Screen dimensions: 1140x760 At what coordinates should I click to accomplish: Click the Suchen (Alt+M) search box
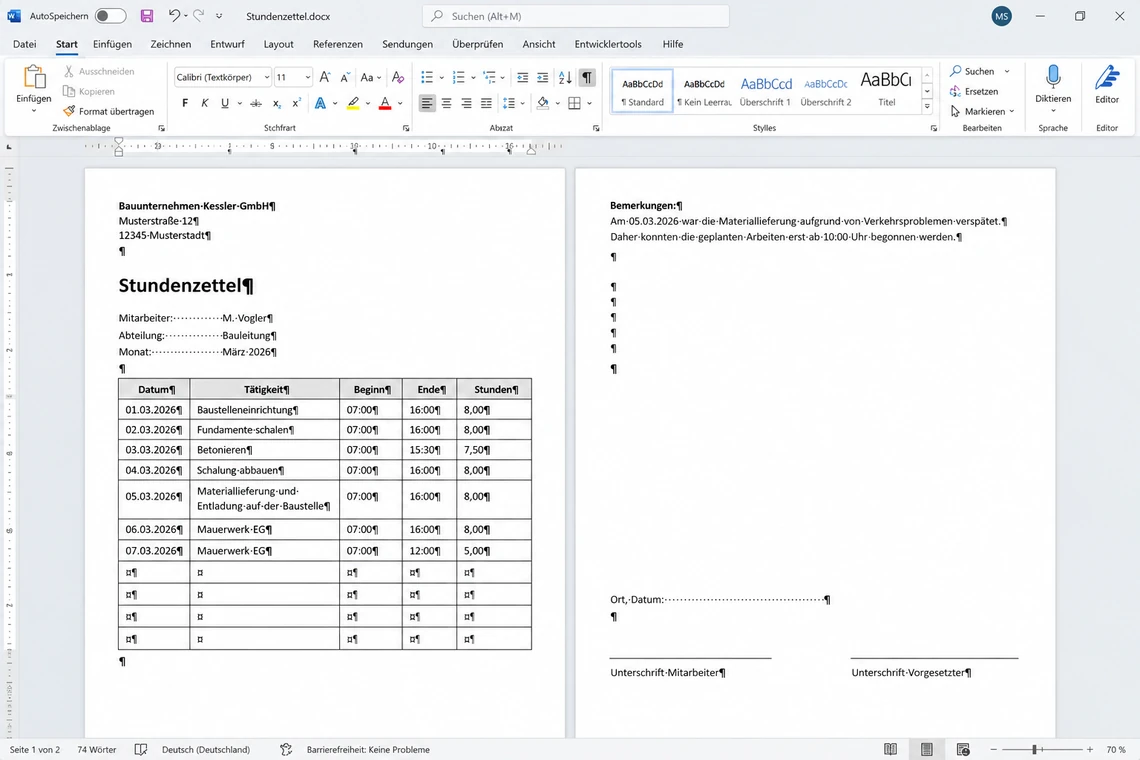(576, 16)
